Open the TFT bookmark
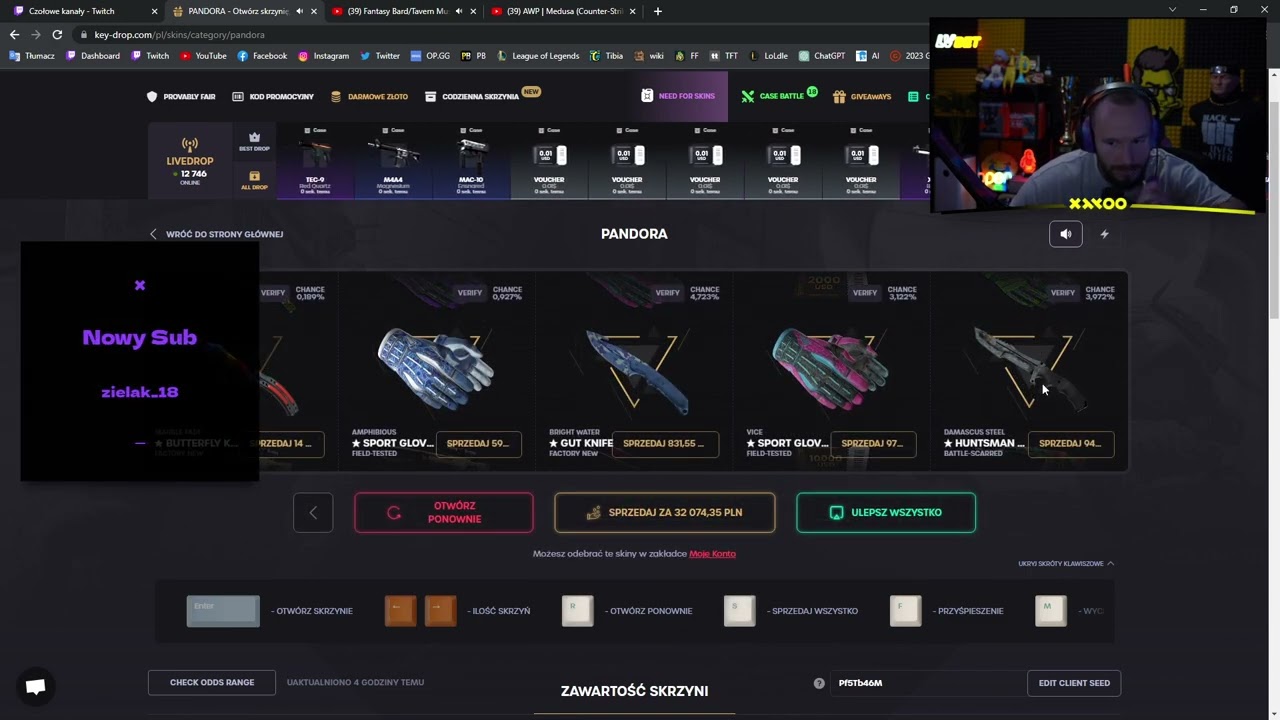 coord(724,56)
